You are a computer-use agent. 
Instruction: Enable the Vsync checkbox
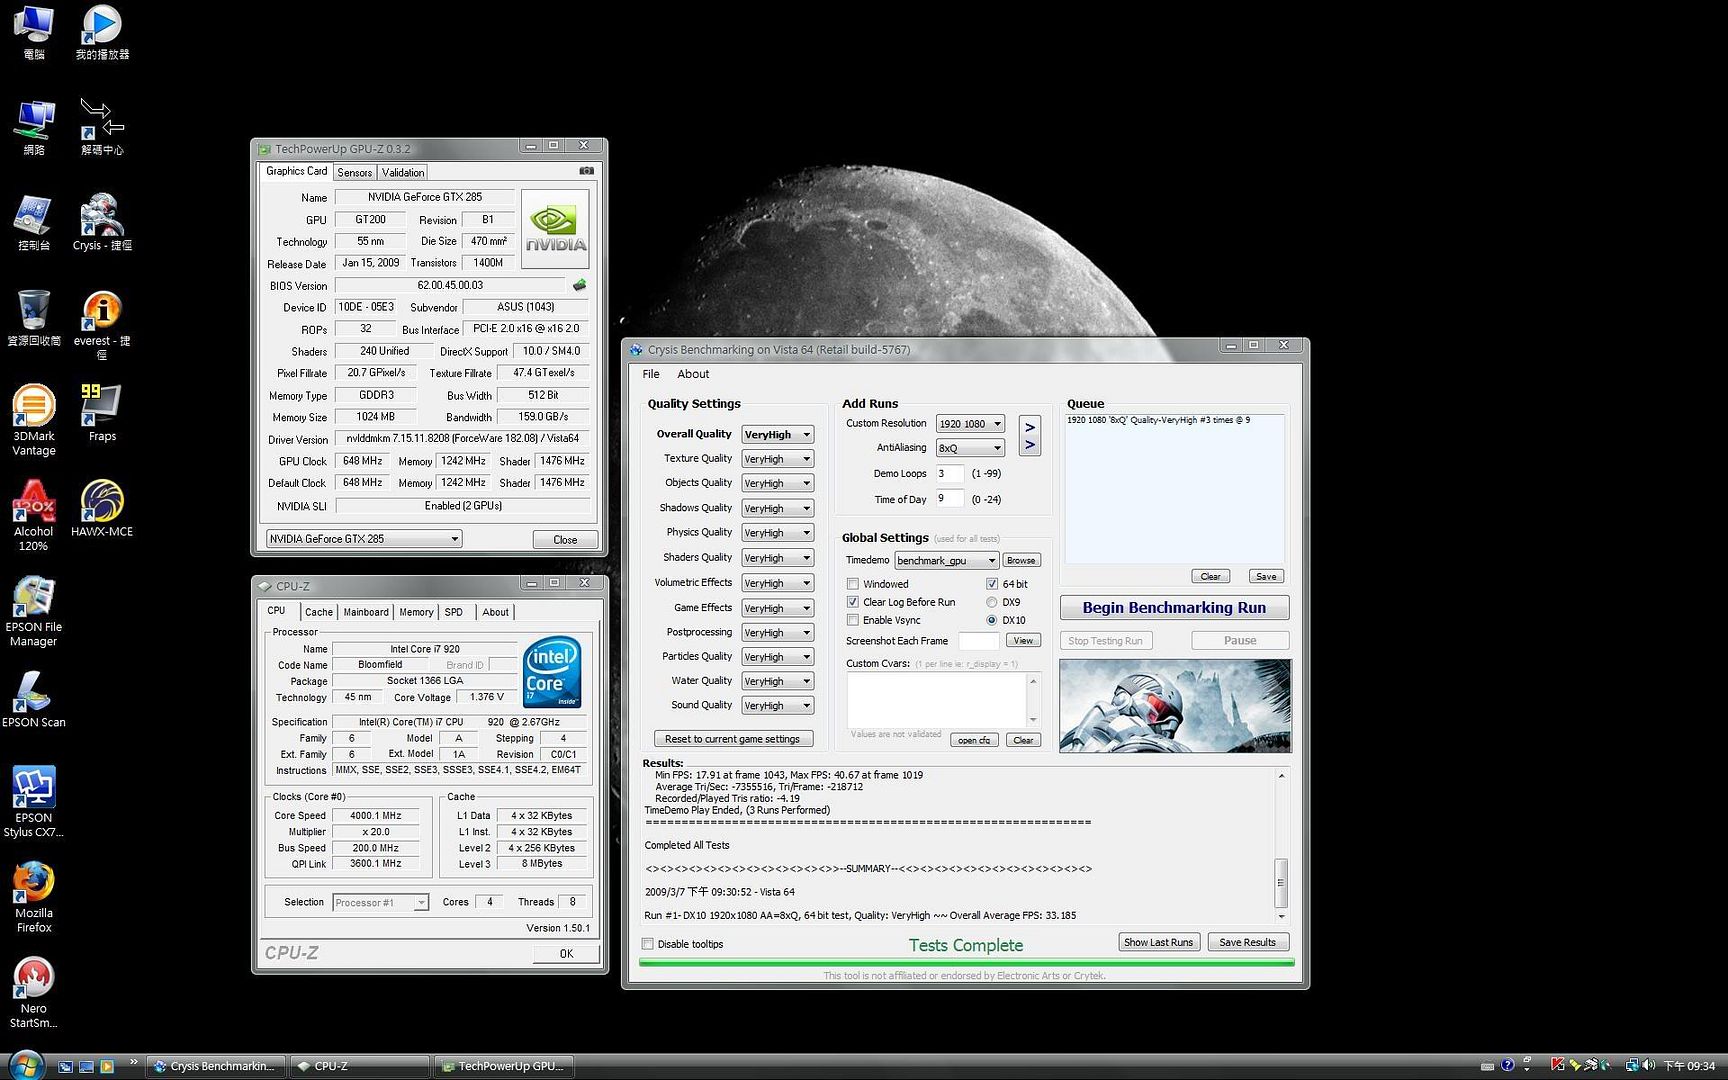[x=853, y=620]
